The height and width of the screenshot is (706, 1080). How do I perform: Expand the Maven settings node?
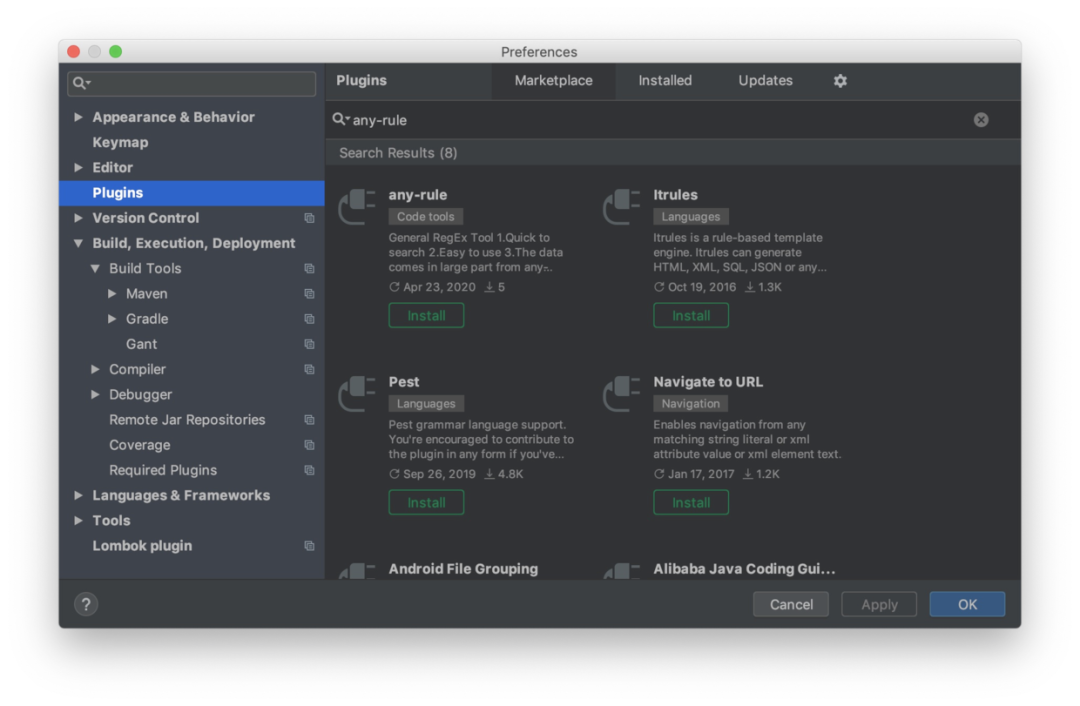pos(112,294)
